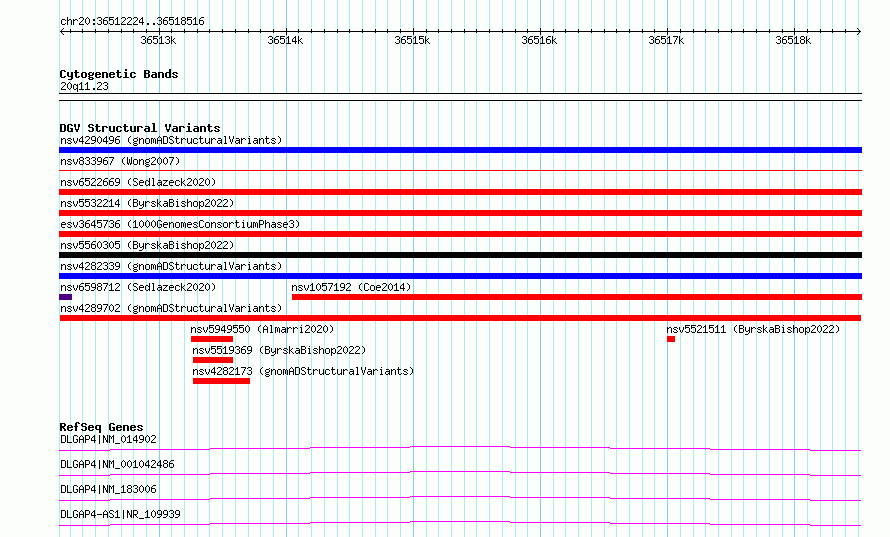Click the nsv6522669 (Sedlazeck2020) label
The height and width of the screenshot is (537, 890).
coord(138,182)
